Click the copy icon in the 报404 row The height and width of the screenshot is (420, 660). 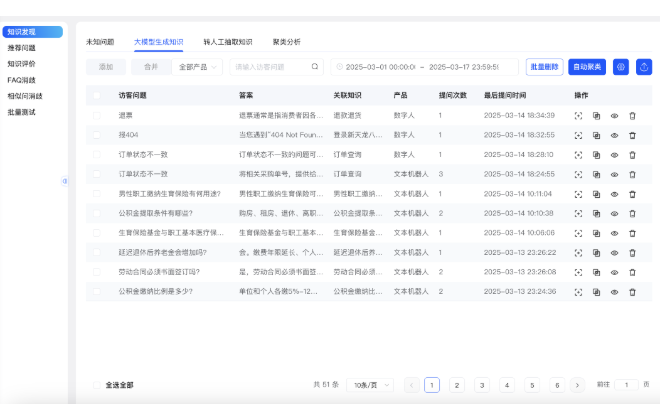[x=596, y=135]
